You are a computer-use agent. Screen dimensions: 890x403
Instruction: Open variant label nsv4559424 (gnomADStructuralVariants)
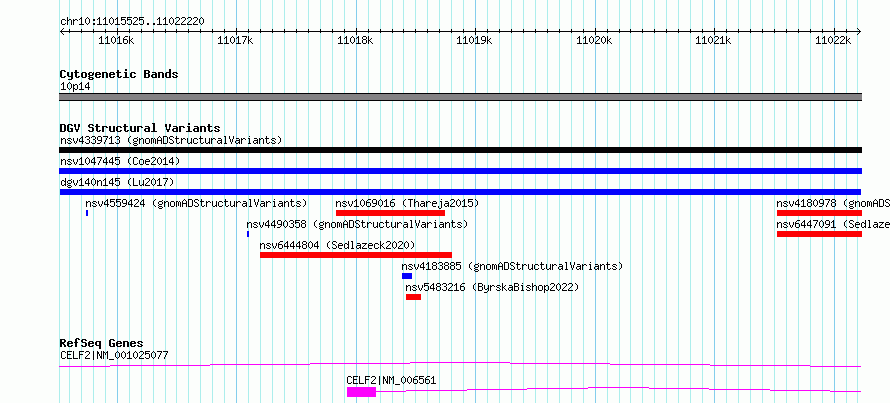click(196, 203)
